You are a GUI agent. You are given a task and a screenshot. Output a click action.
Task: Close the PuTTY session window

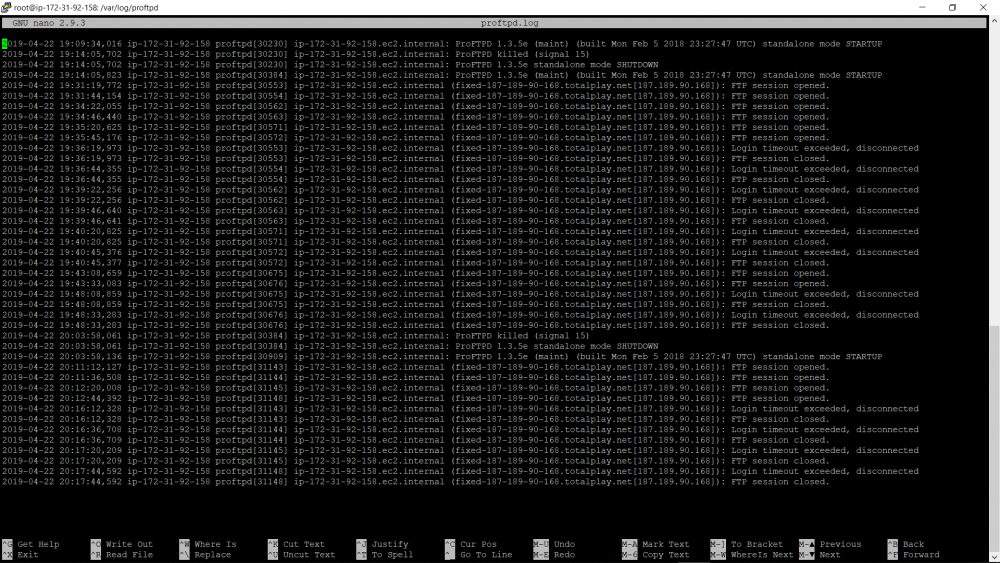pyautogui.click(x=985, y=7)
